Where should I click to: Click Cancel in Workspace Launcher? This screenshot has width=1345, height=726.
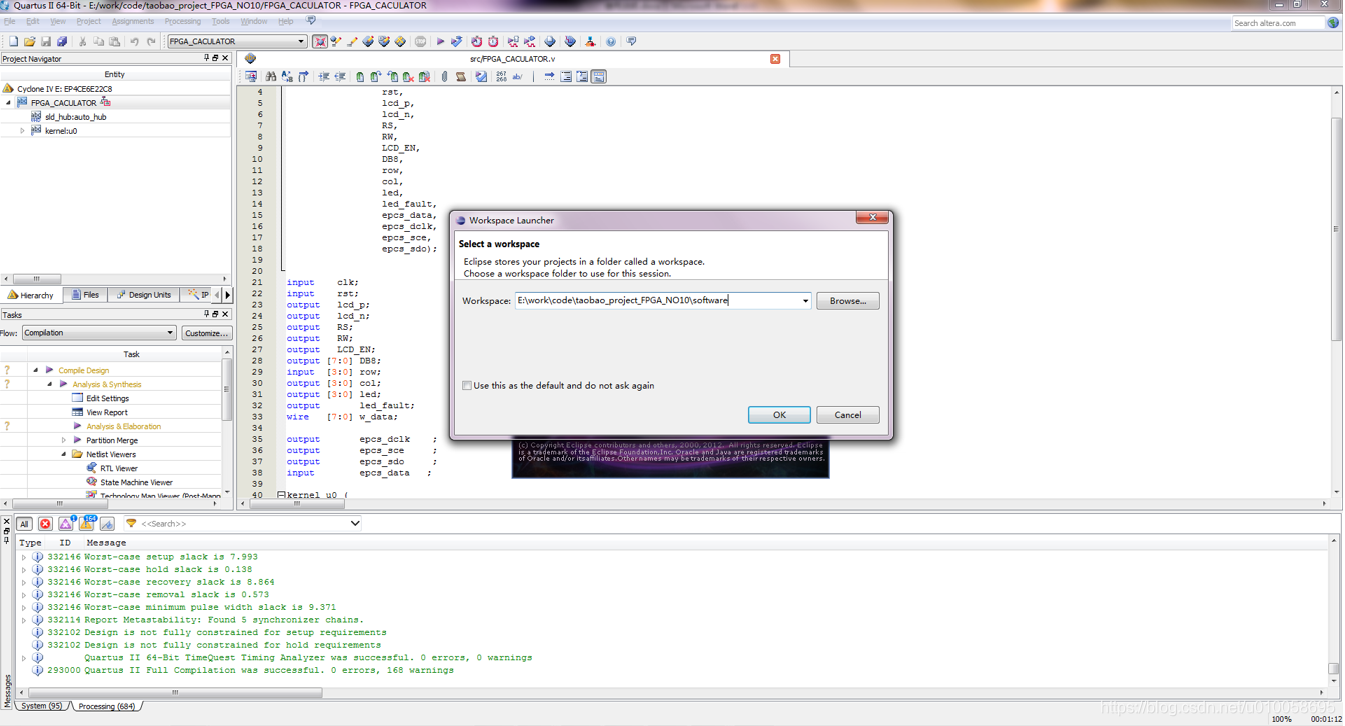[848, 415]
